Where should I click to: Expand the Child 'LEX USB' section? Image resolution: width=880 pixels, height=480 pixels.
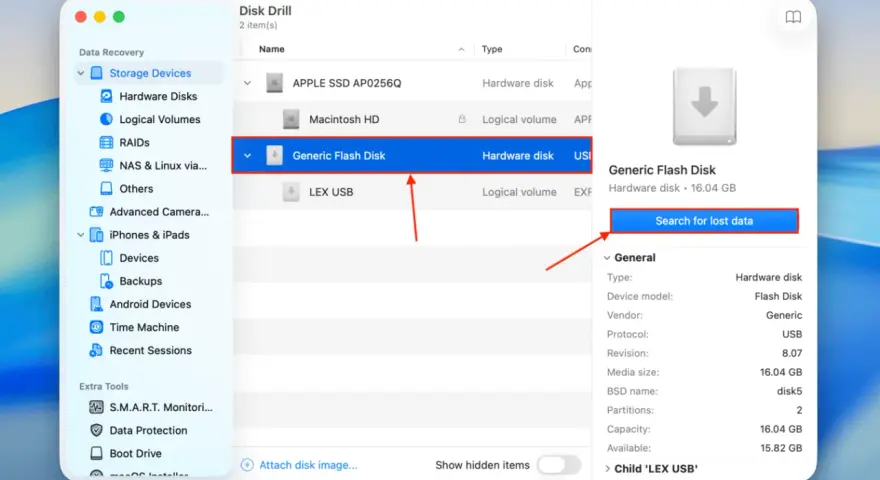click(x=607, y=468)
